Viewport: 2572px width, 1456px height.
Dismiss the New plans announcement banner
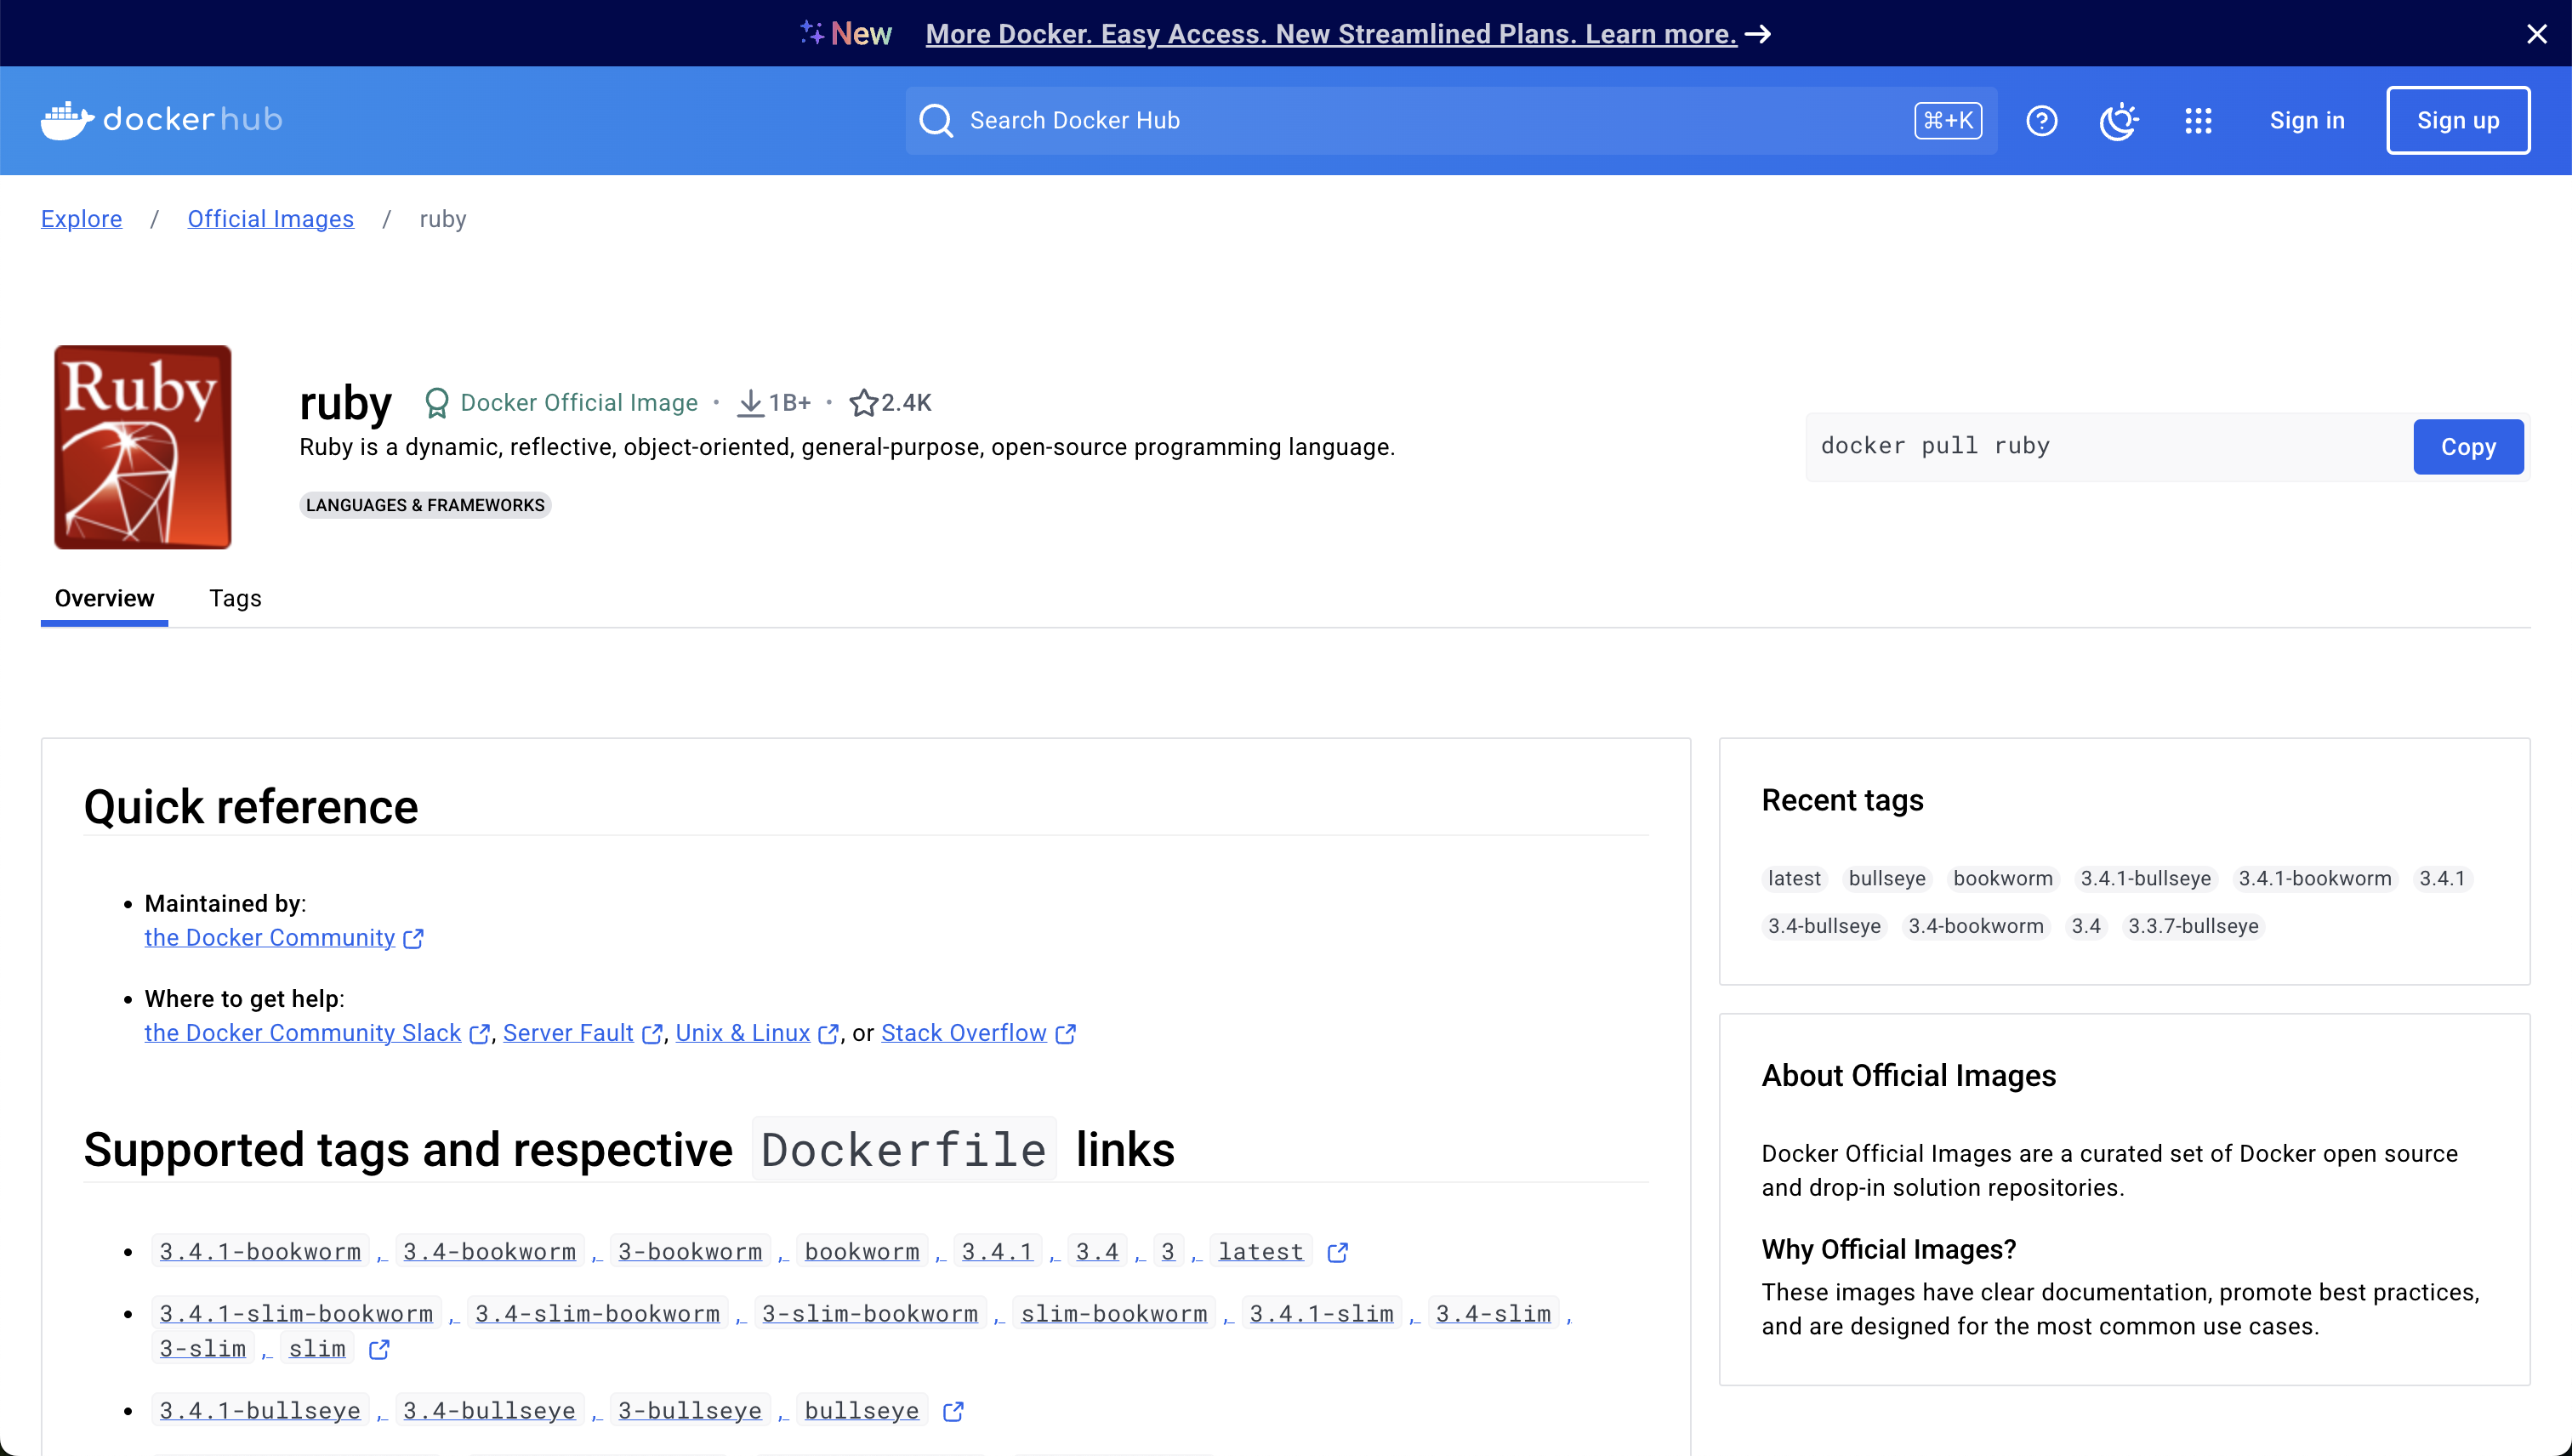pos(2536,34)
